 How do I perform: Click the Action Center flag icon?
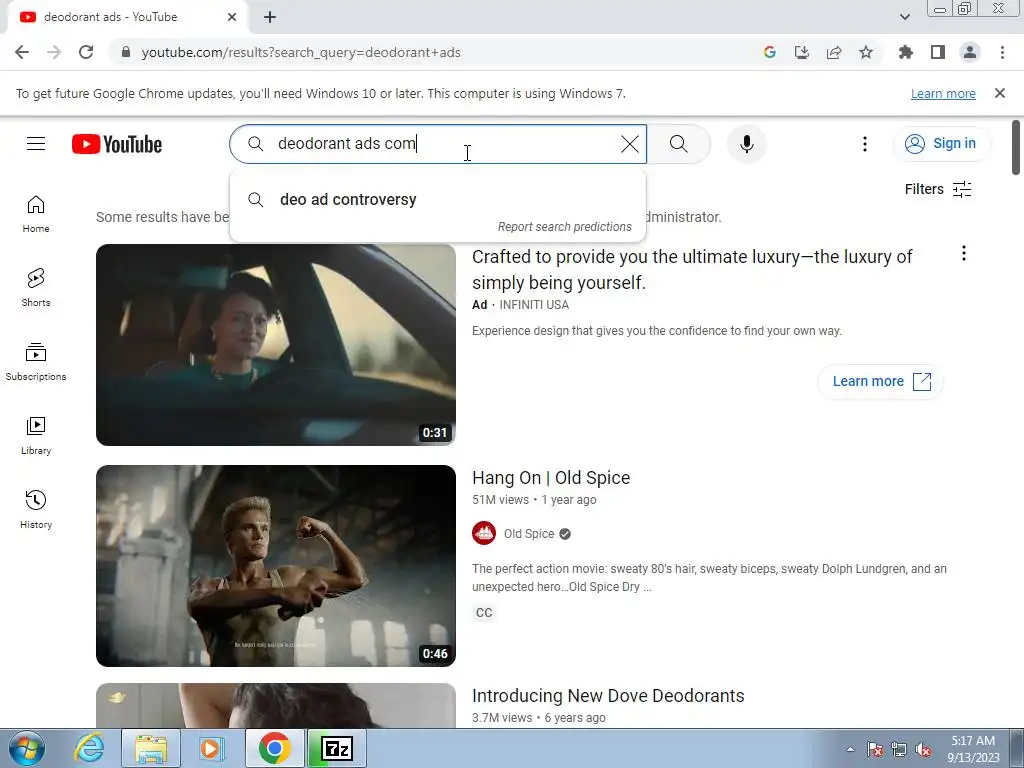pyautogui.click(x=875, y=749)
